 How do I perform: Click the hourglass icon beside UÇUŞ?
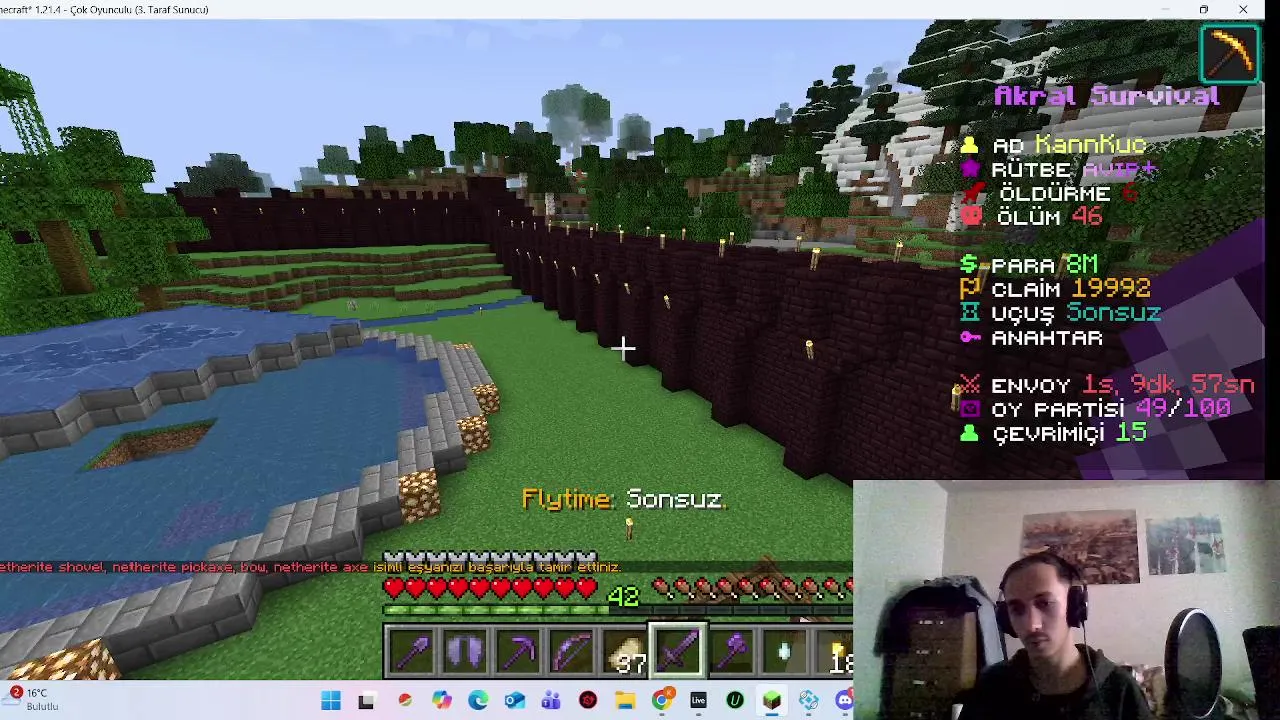click(969, 313)
